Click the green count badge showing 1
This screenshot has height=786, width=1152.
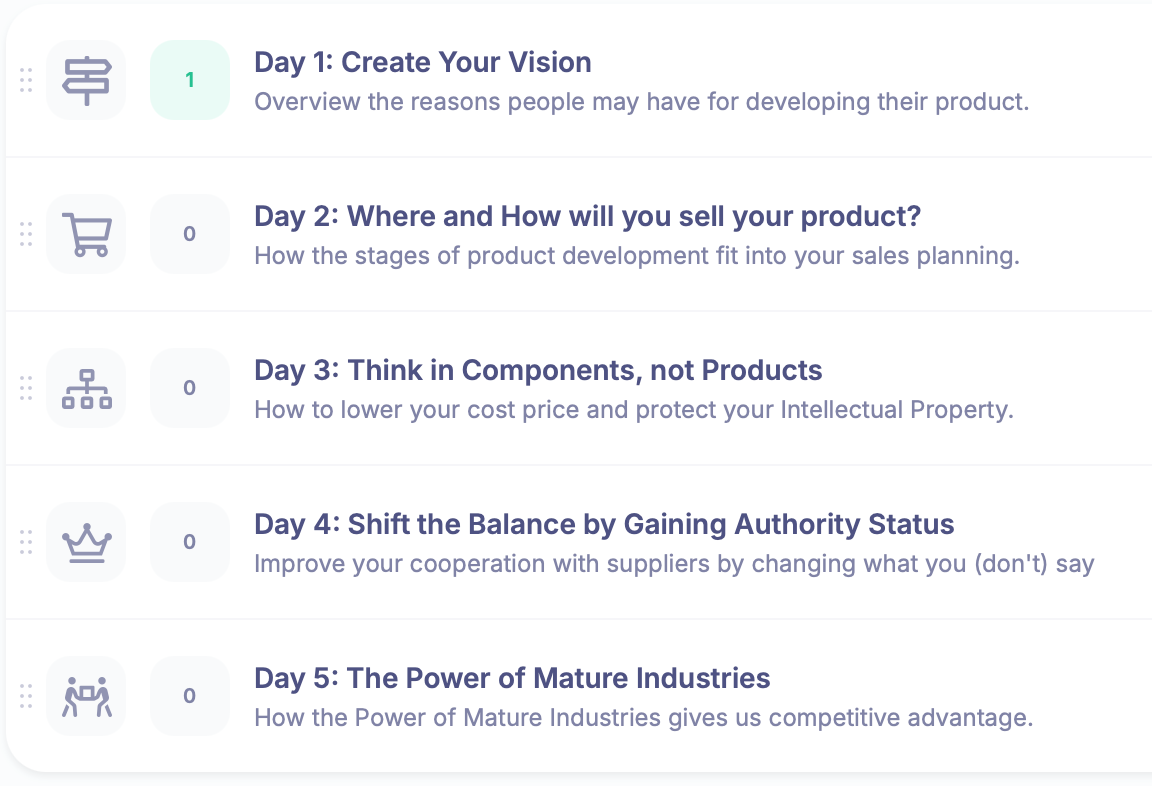[190, 80]
